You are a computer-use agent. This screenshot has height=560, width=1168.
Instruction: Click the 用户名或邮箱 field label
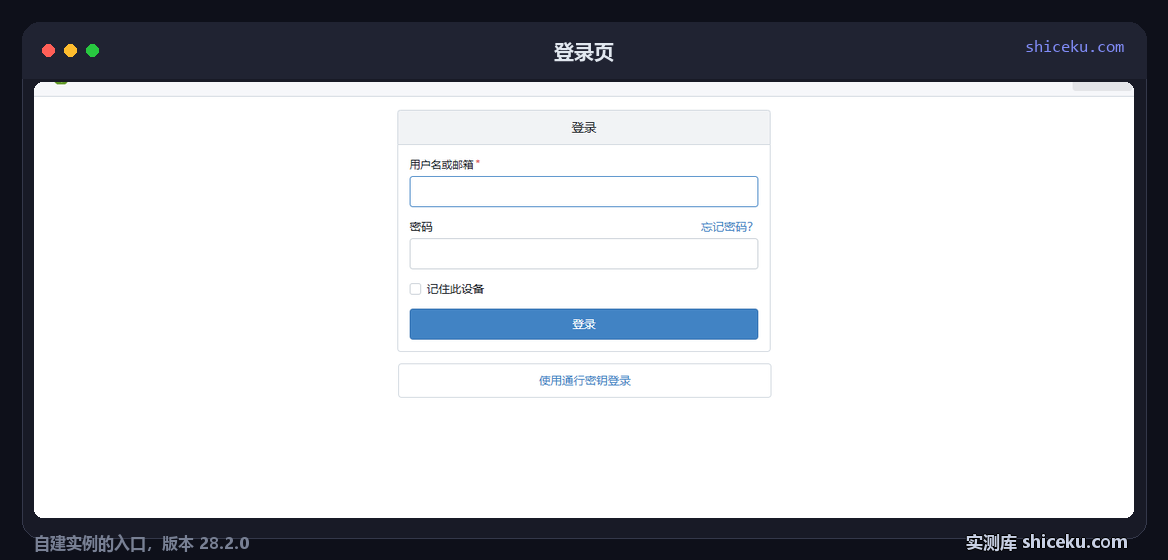point(441,165)
